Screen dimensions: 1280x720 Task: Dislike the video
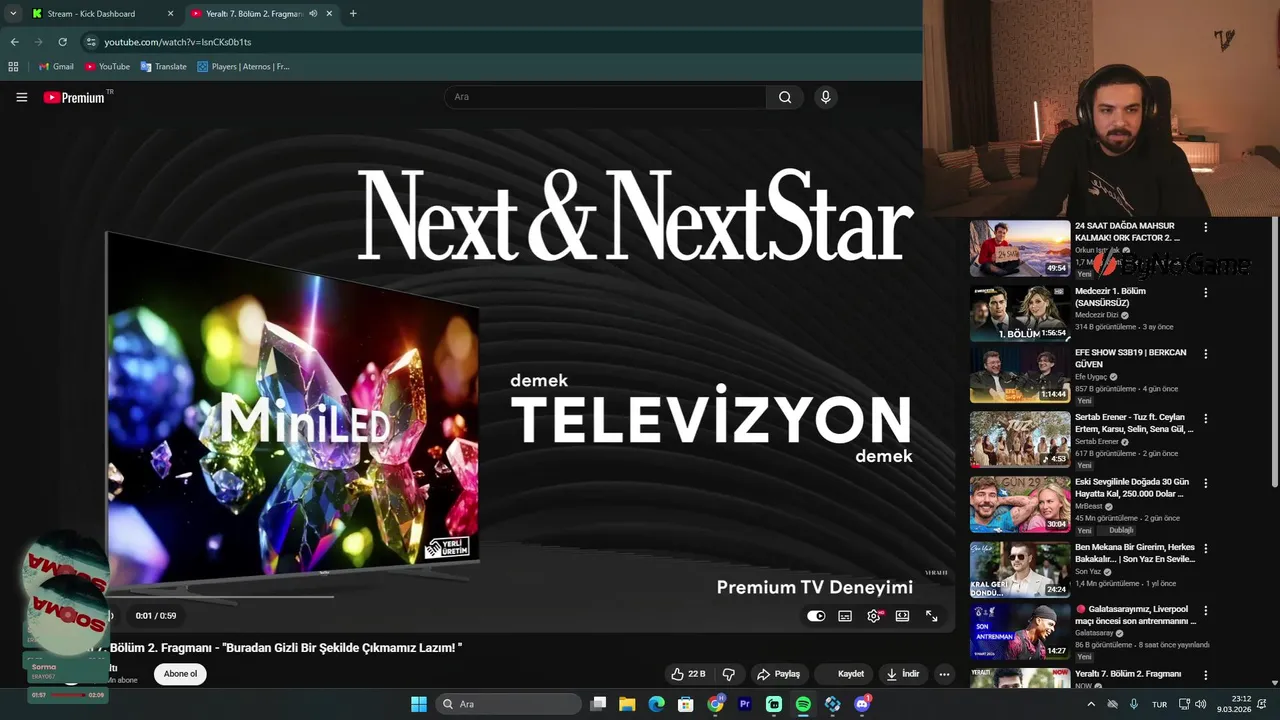pos(728,674)
